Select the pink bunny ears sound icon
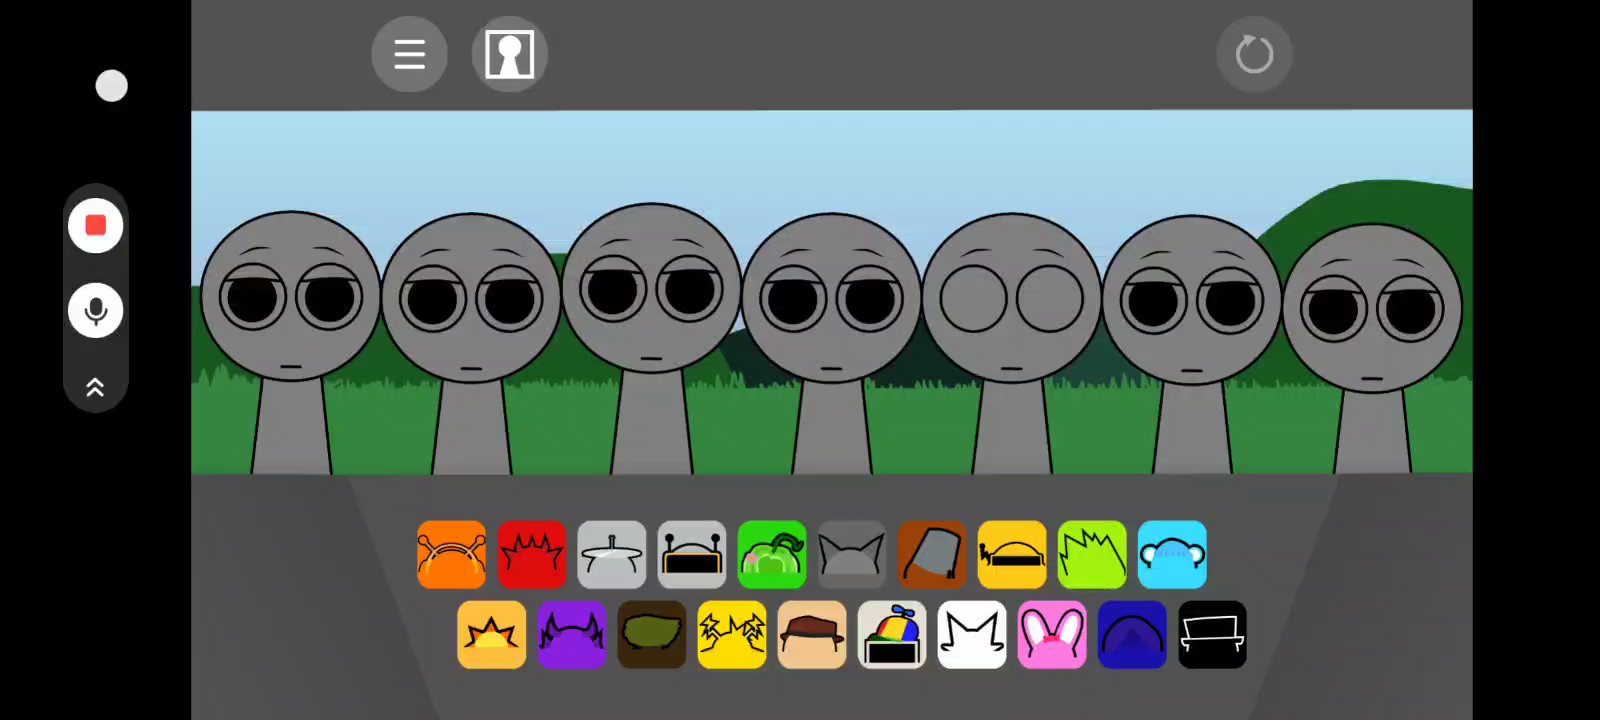The image size is (1600, 720). pos(1051,635)
